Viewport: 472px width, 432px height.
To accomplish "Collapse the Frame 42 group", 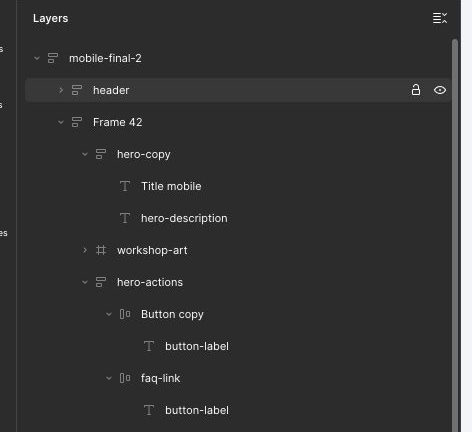I will [x=61, y=122].
